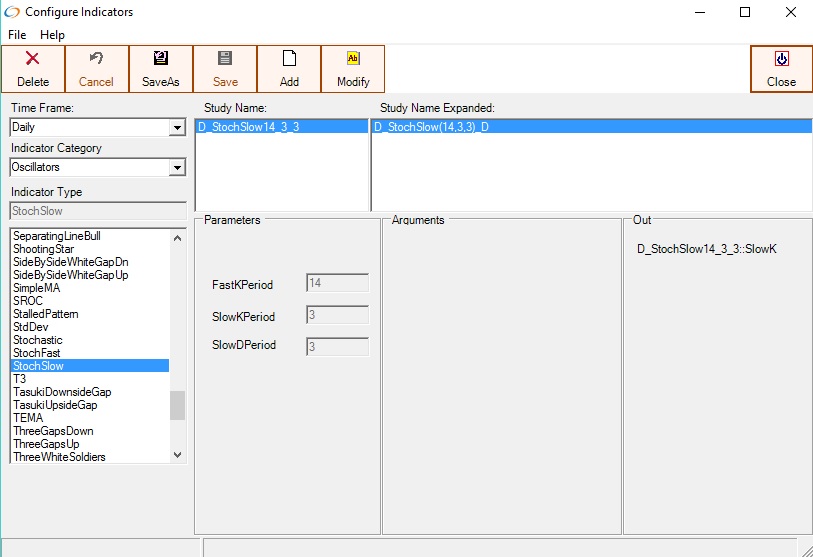Open the File menu
The image size is (813, 557).
[17, 35]
